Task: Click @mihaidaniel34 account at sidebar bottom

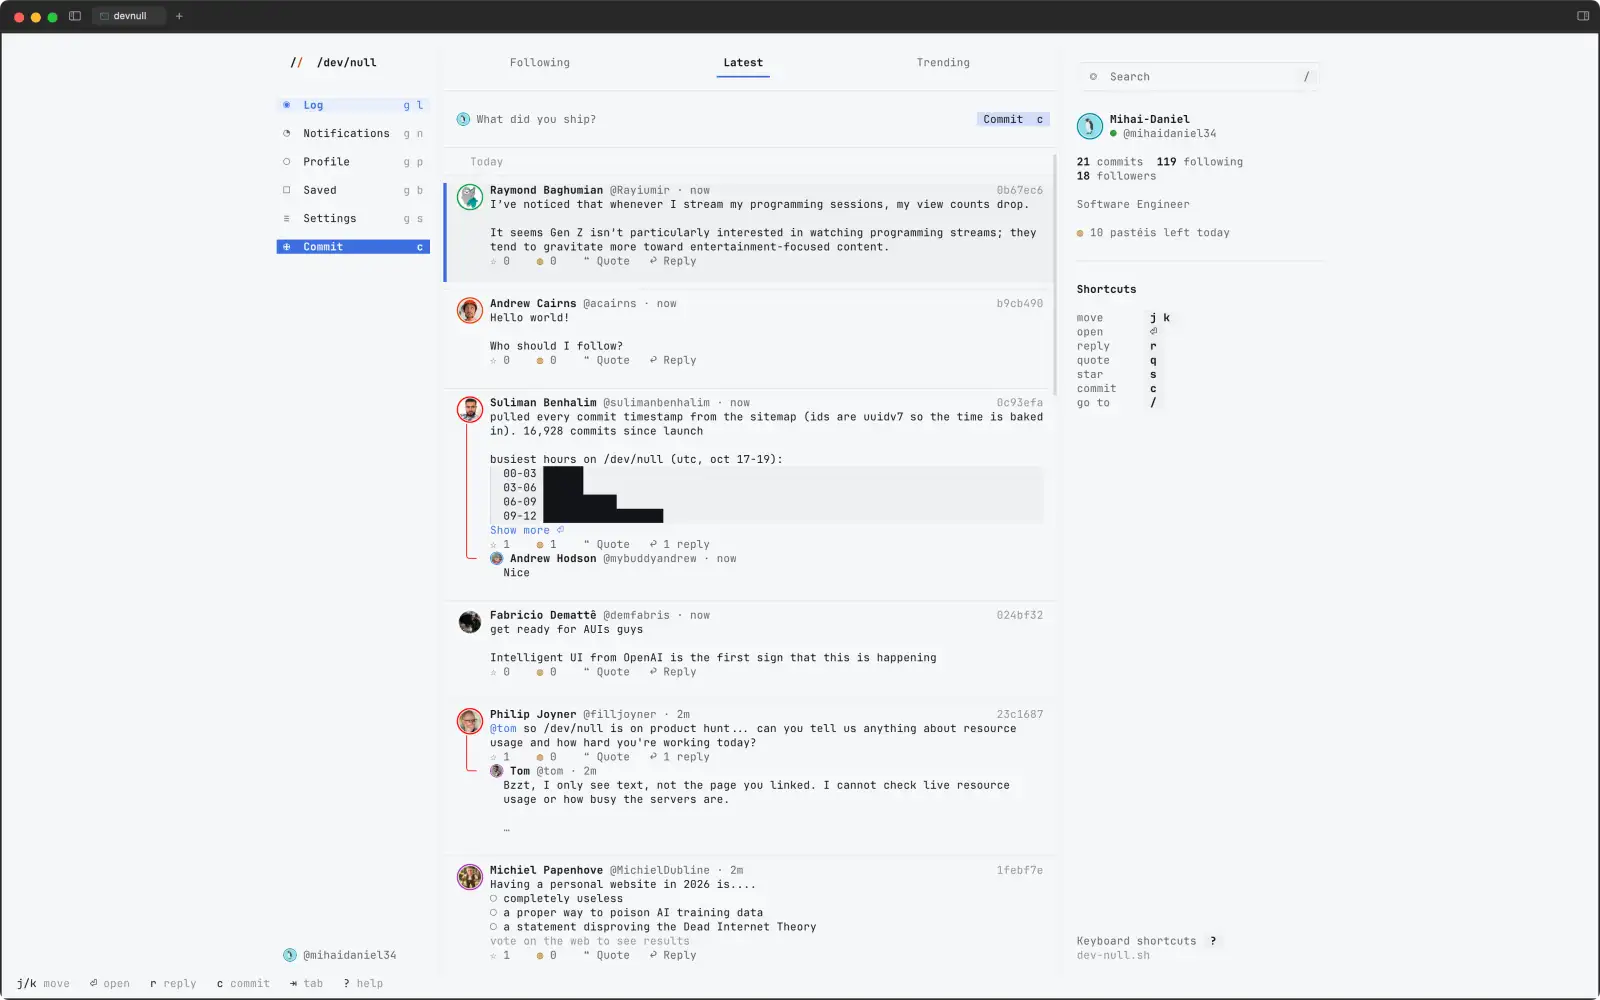Action: click(340, 955)
